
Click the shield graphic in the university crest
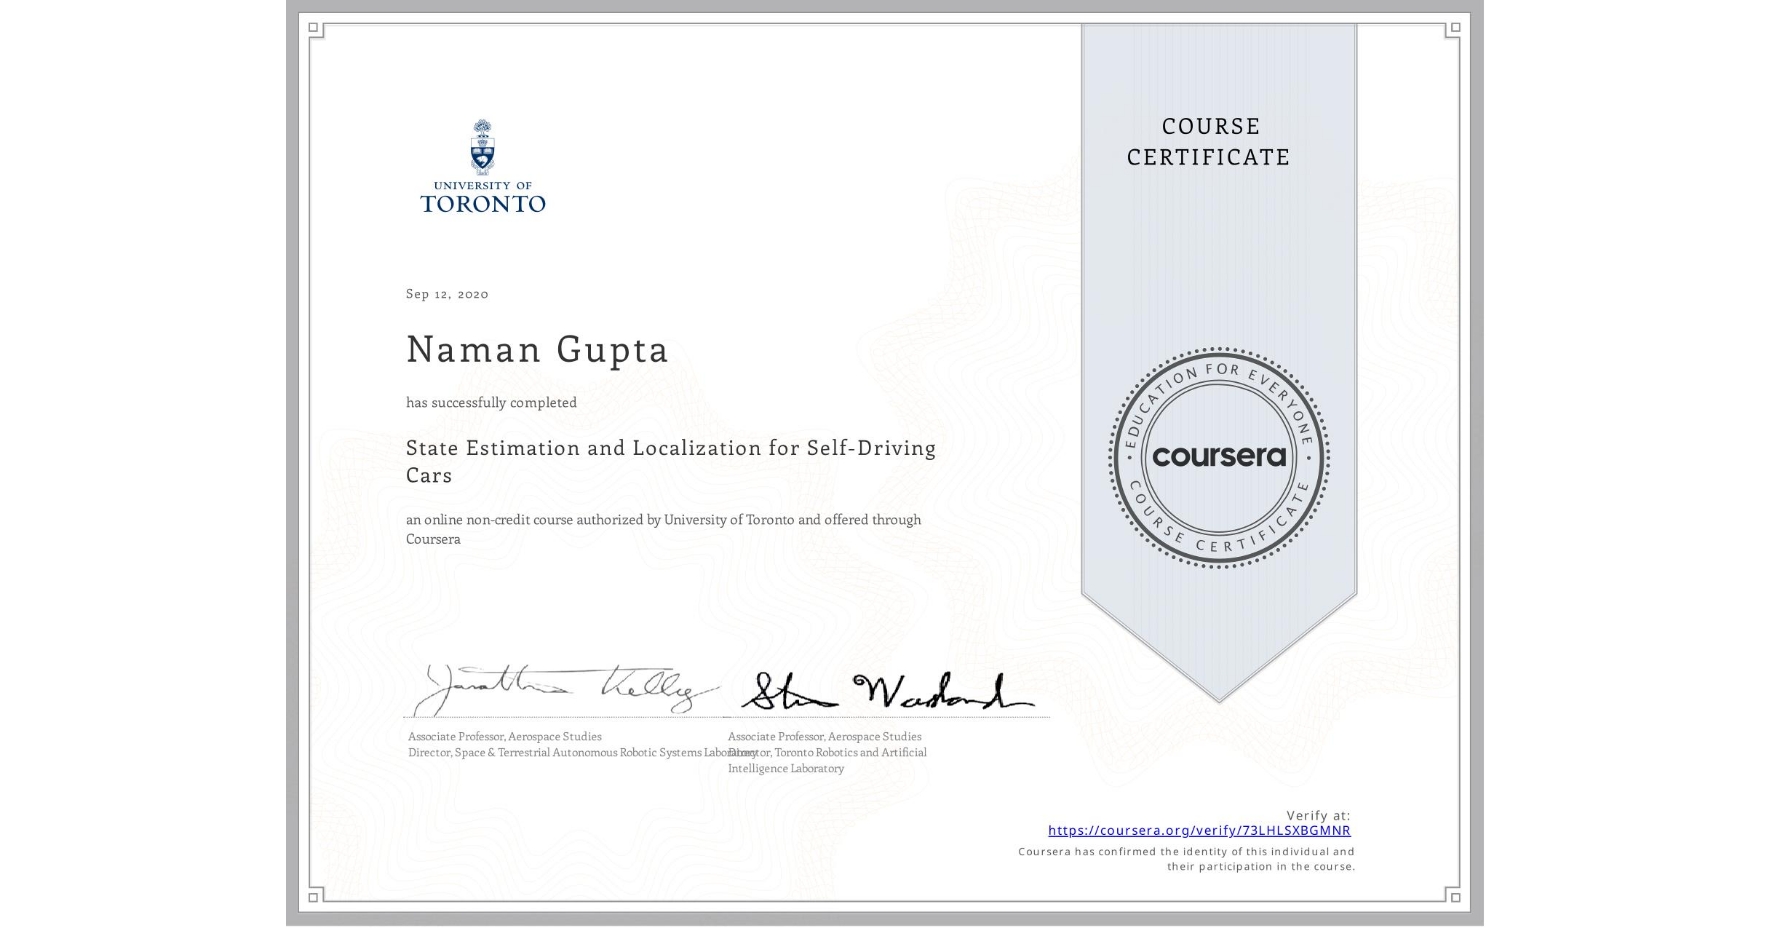(484, 150)
